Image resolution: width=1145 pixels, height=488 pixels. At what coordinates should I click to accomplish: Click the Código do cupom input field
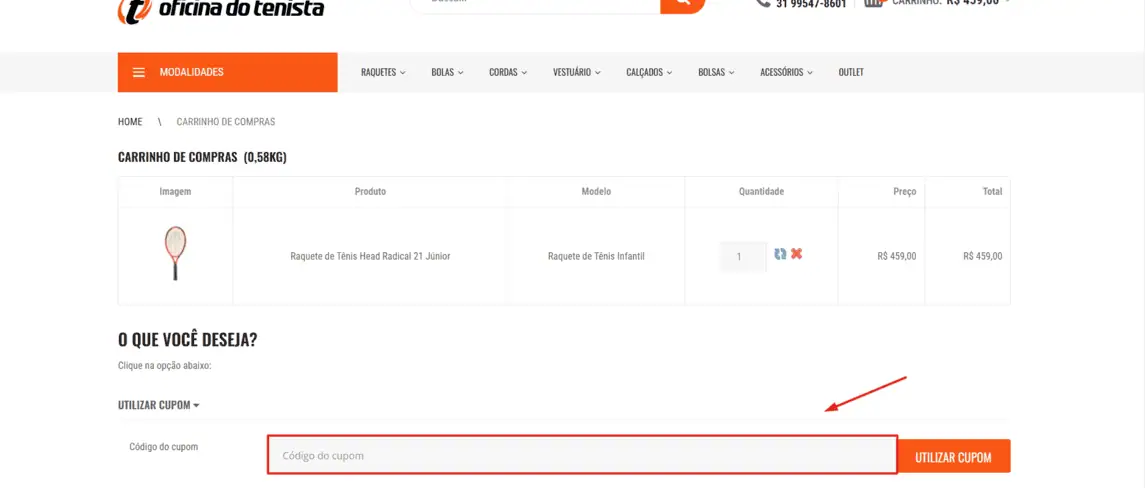(582, 455)
